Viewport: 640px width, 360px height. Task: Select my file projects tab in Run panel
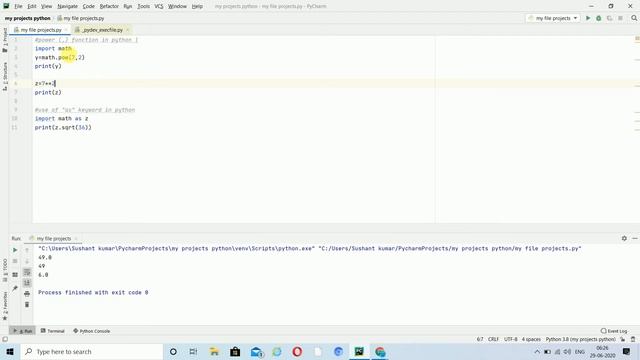(x=53, y=238)
